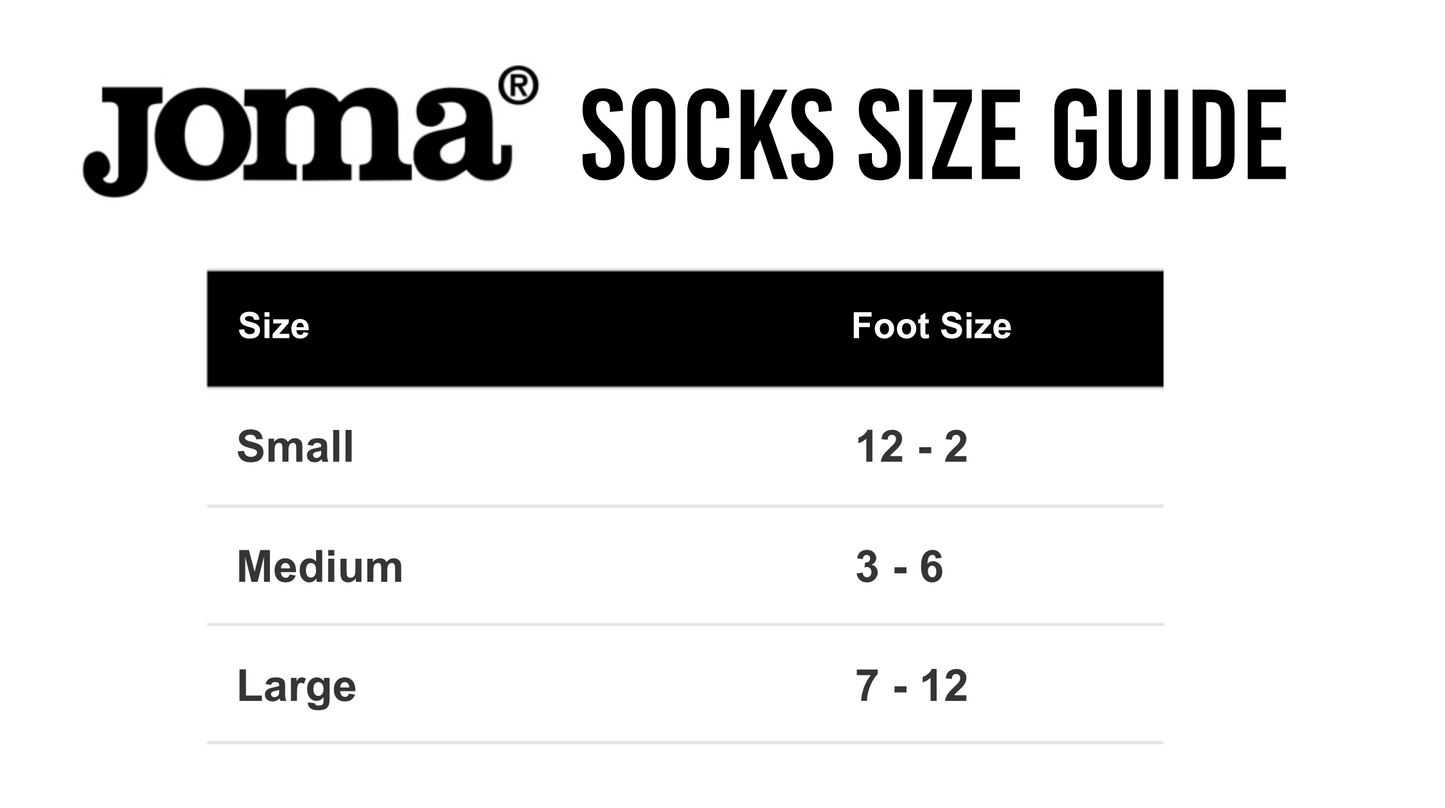
Task: Click the divider line below the Large row
Action: (685, 743)
